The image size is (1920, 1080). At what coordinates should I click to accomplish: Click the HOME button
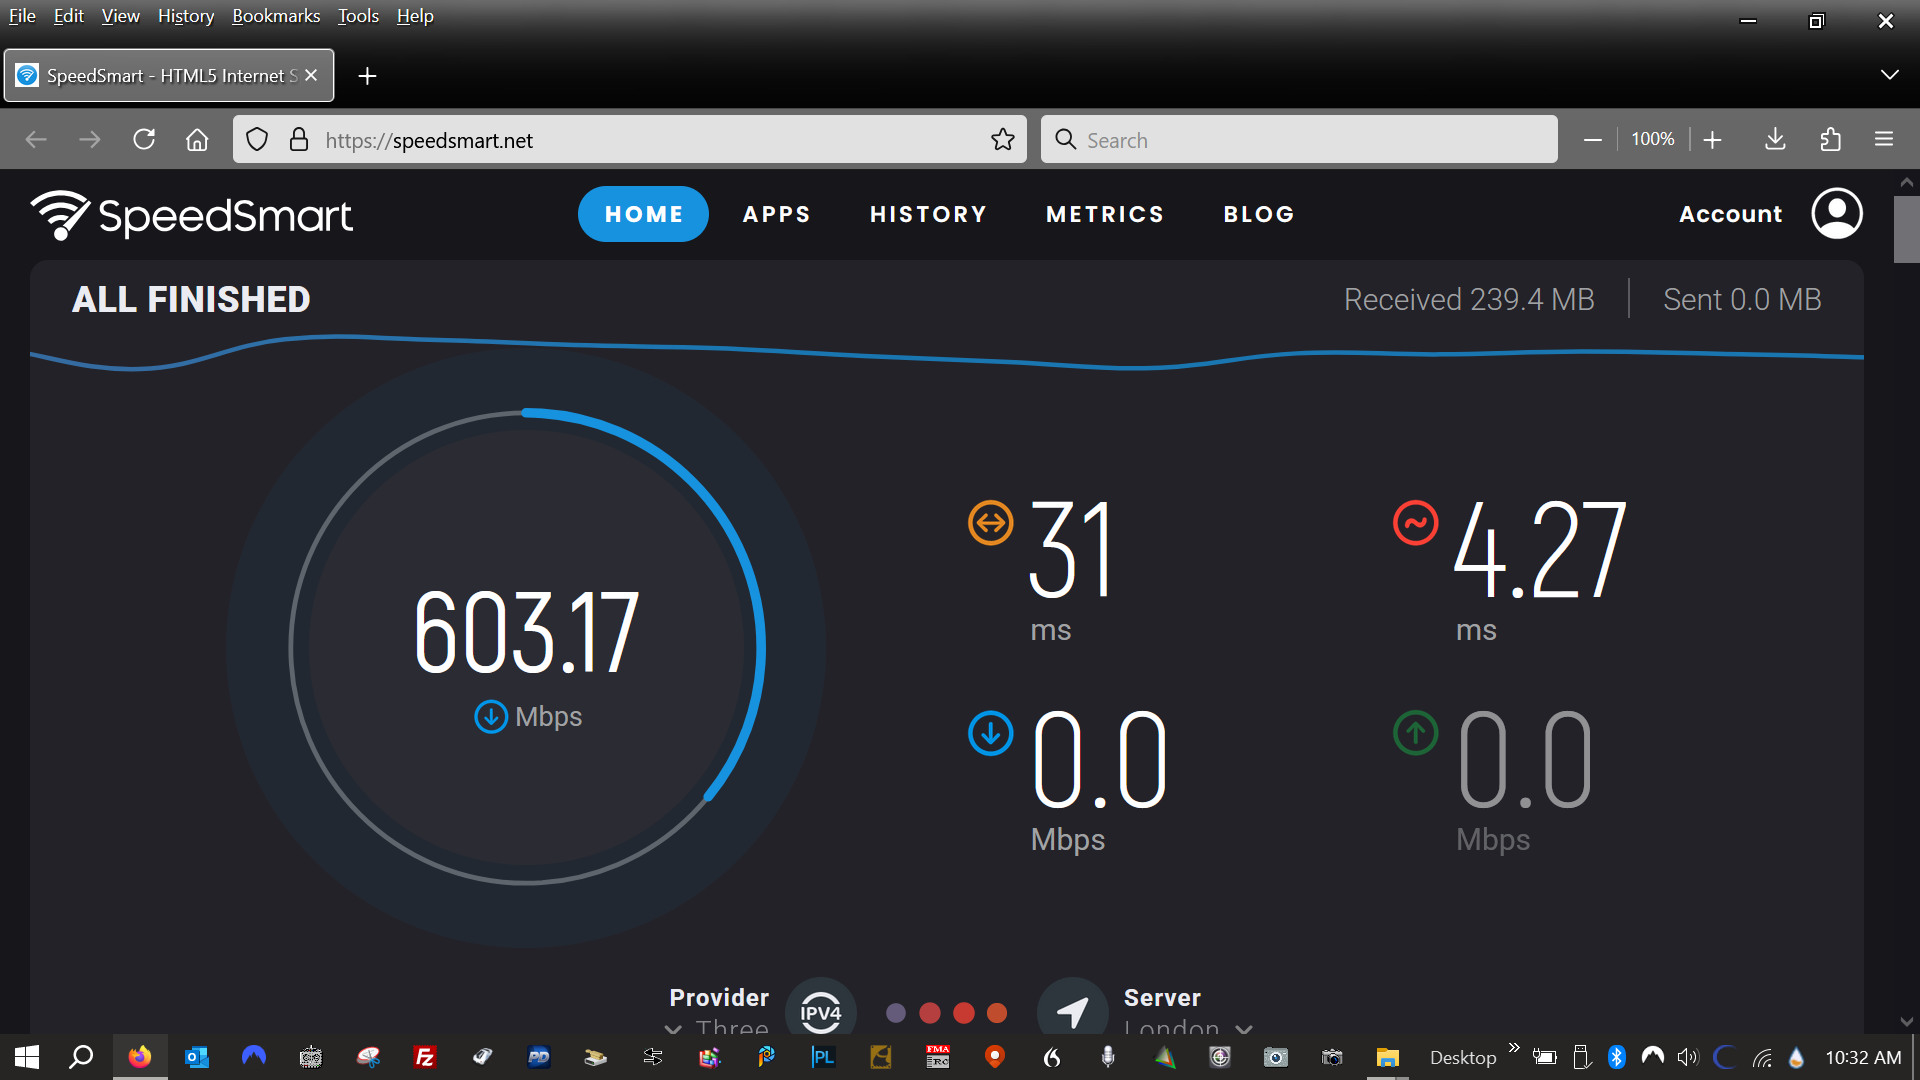[643, 214]
